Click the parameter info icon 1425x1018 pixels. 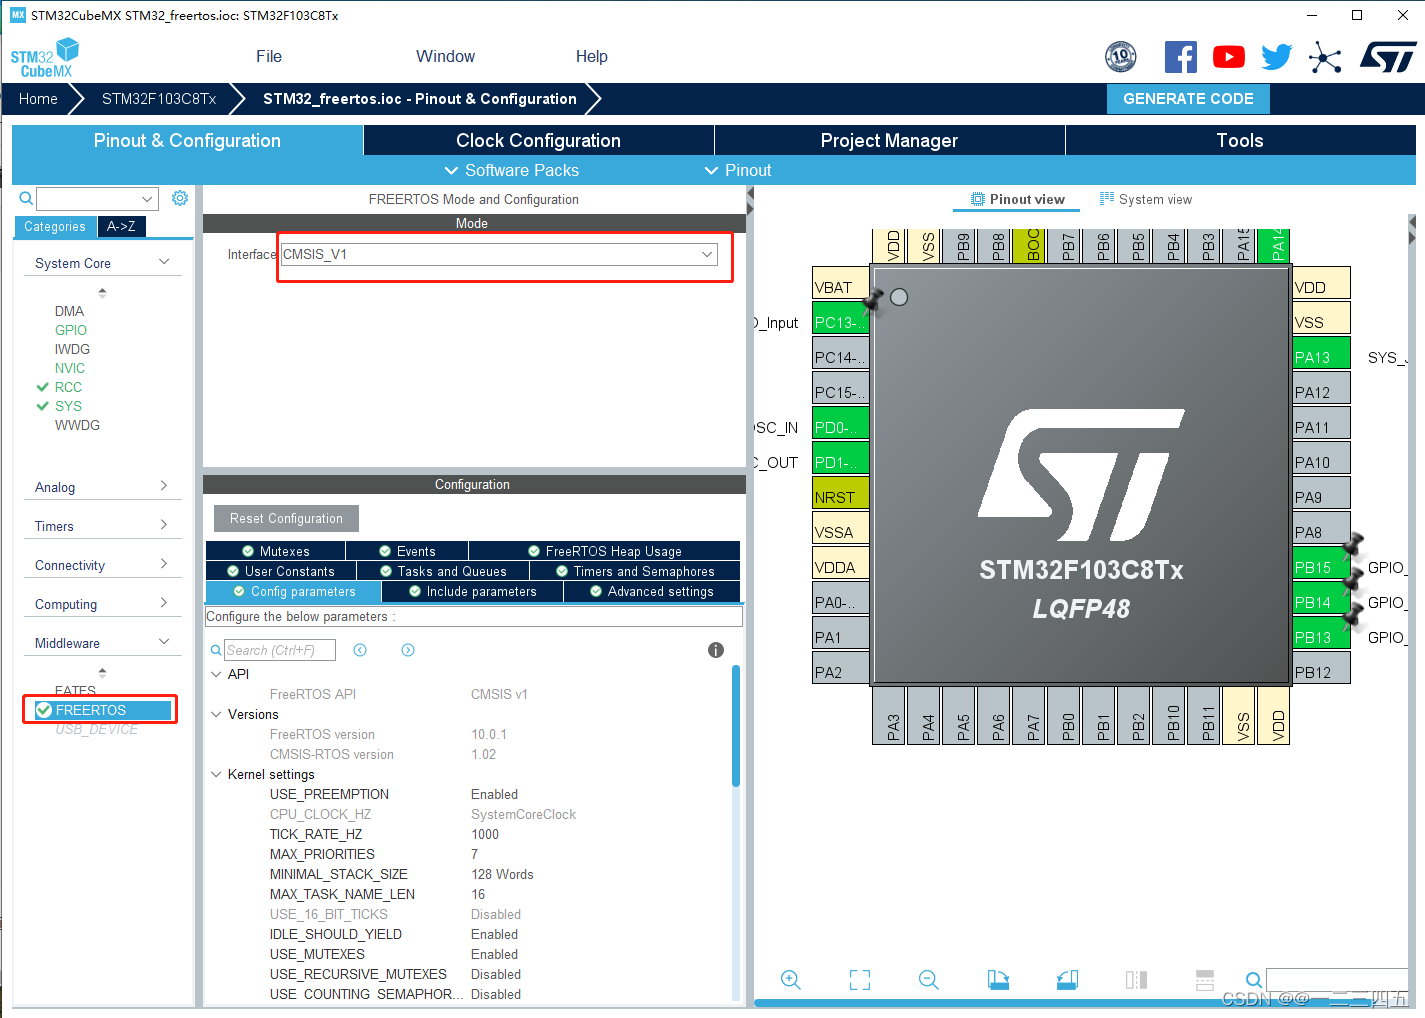pyautogui.click(x=716, y=650)
